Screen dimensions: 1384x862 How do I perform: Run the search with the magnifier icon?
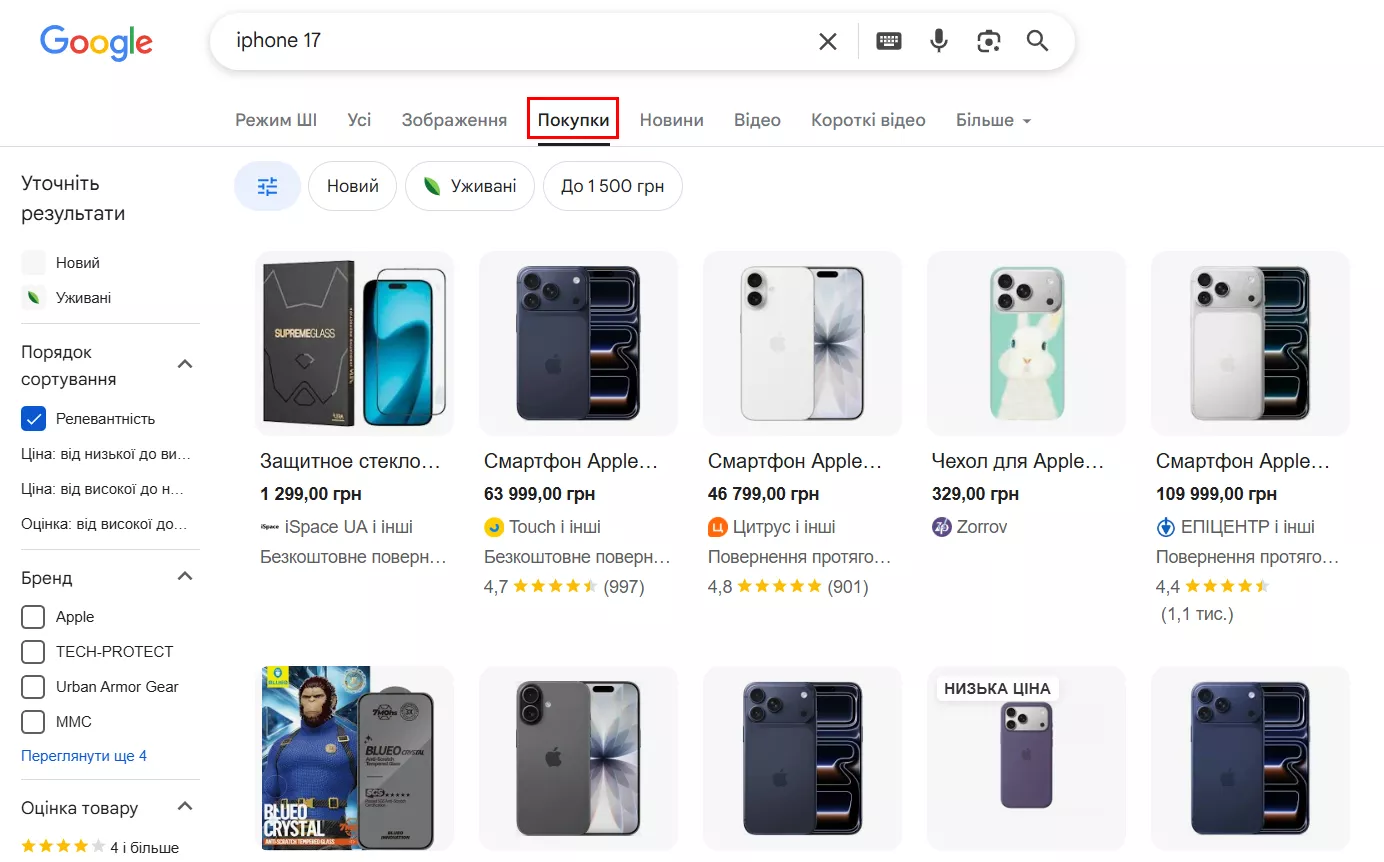(1036, 41)
